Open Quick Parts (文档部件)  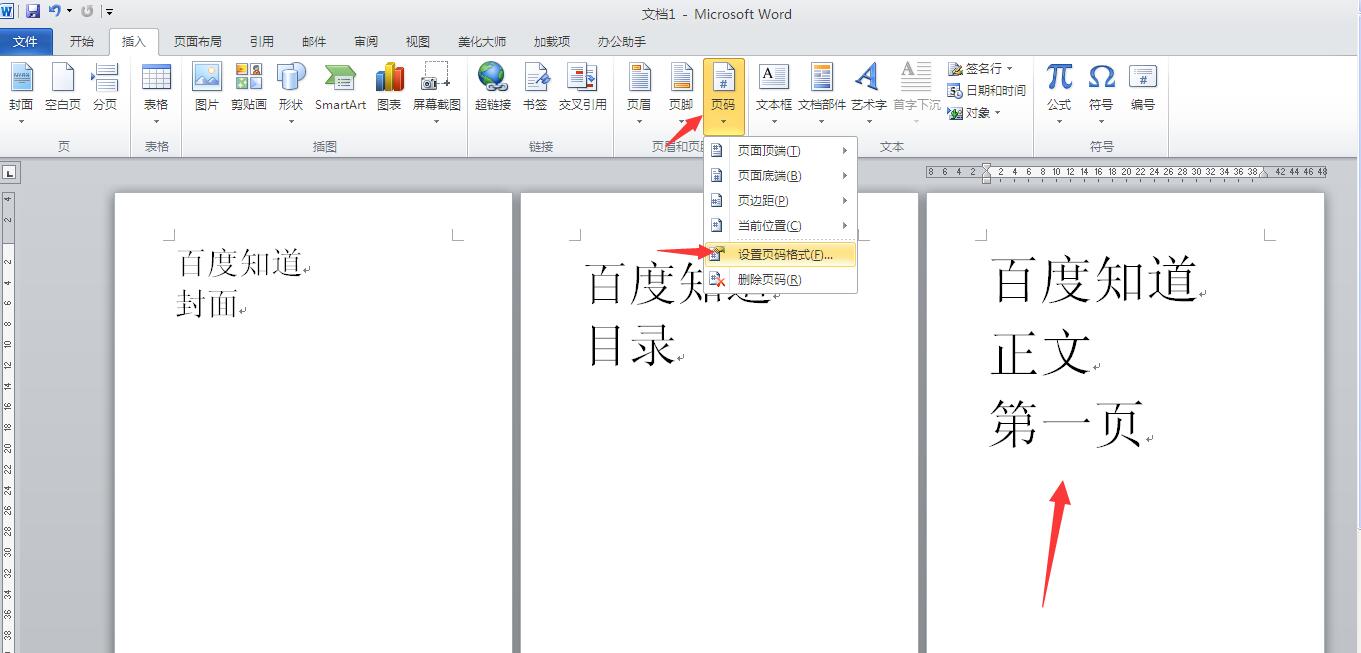pos(822,92)
